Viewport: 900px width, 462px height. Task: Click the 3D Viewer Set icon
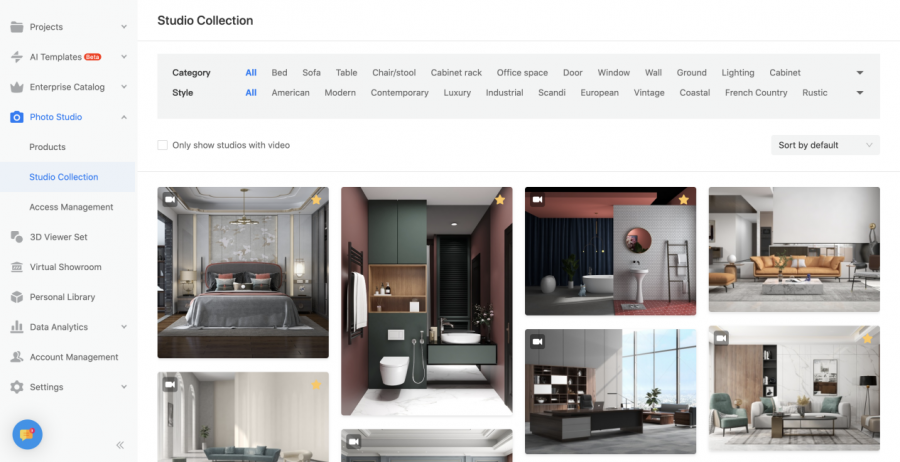17,237
